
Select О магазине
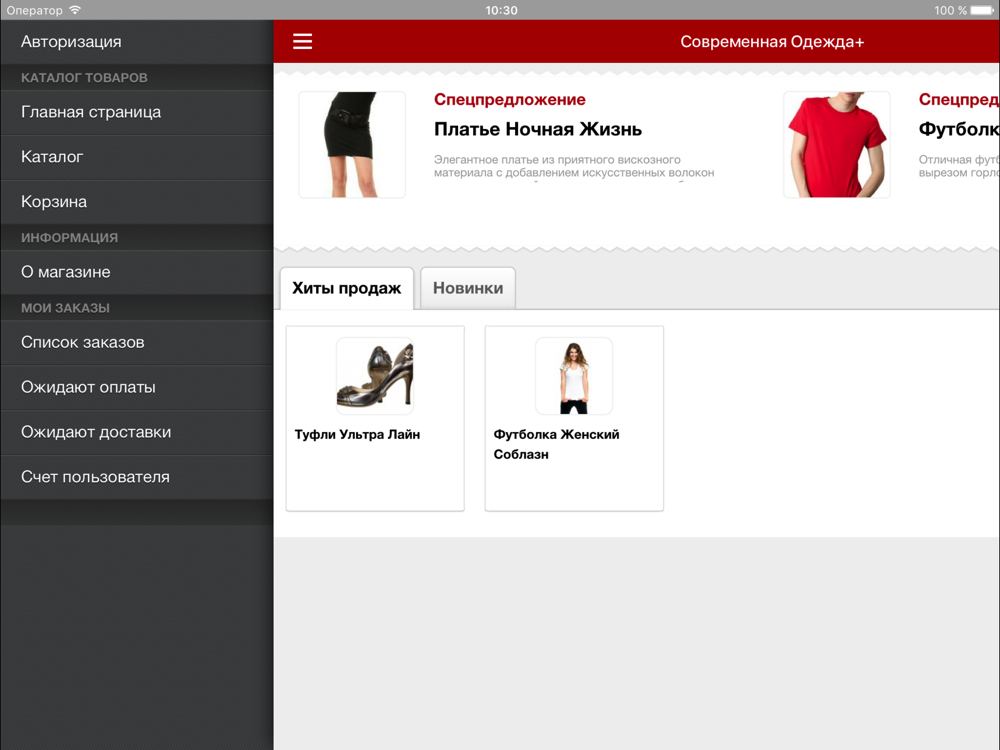tap(136, 272)
